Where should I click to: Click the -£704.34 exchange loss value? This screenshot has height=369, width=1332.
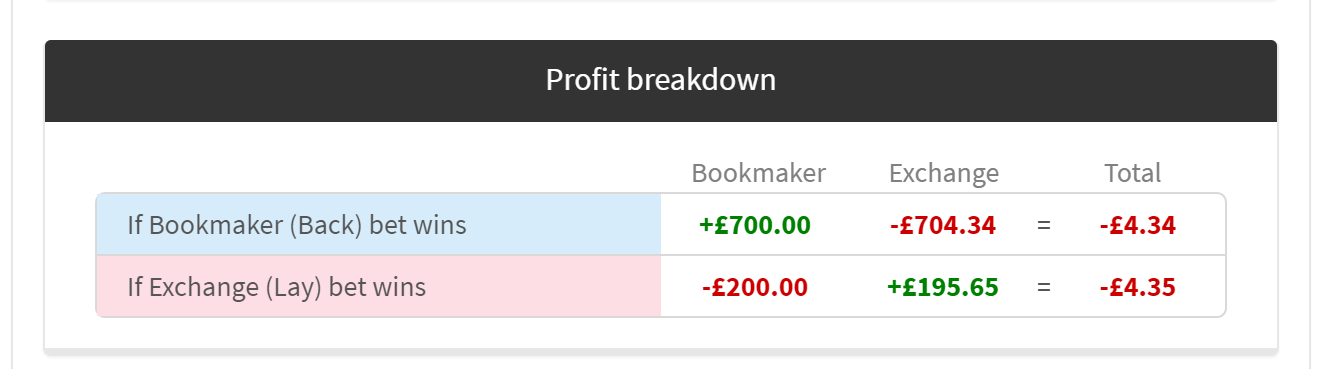point(942,225)
